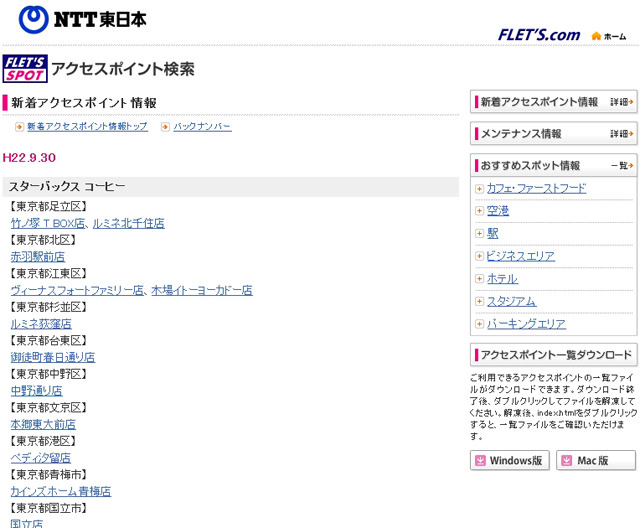Image resolution: width=640 pixels, height=528 pixels.
Task: Click the 【東京都文京区】 label
Action: (x=49, y=407)
